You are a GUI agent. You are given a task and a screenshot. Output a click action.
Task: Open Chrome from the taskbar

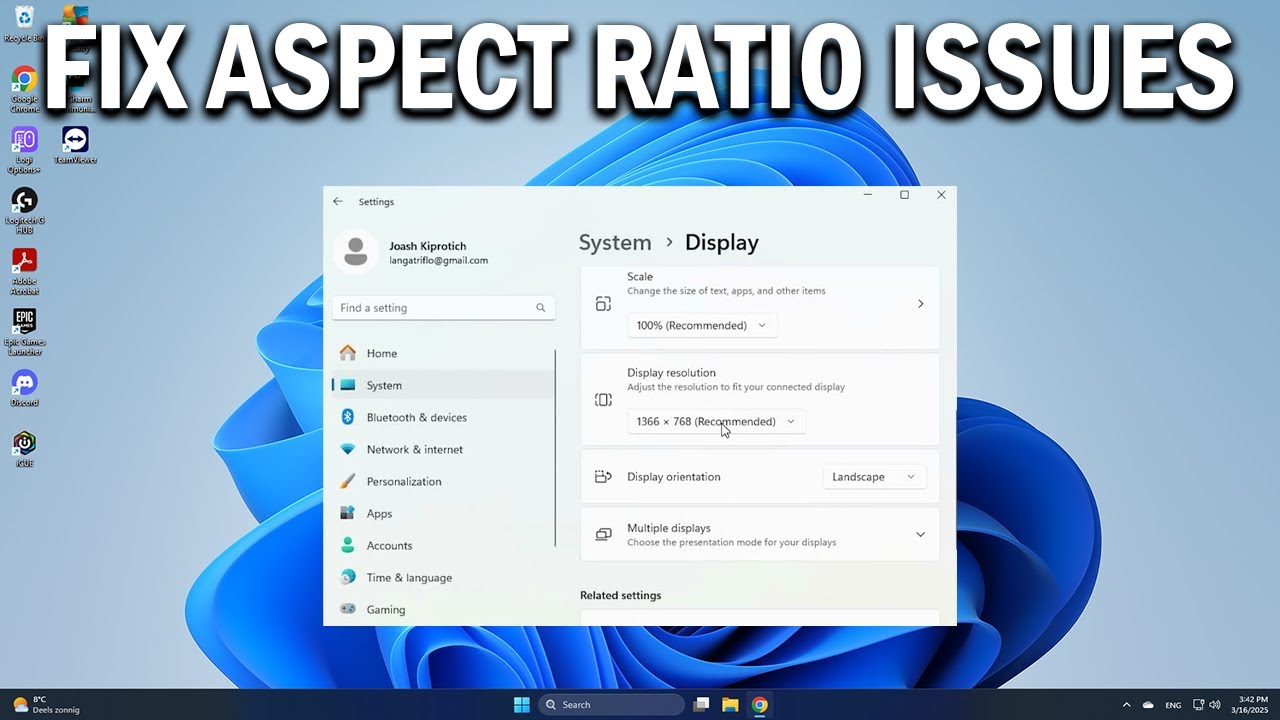click(x=760, y=705)
